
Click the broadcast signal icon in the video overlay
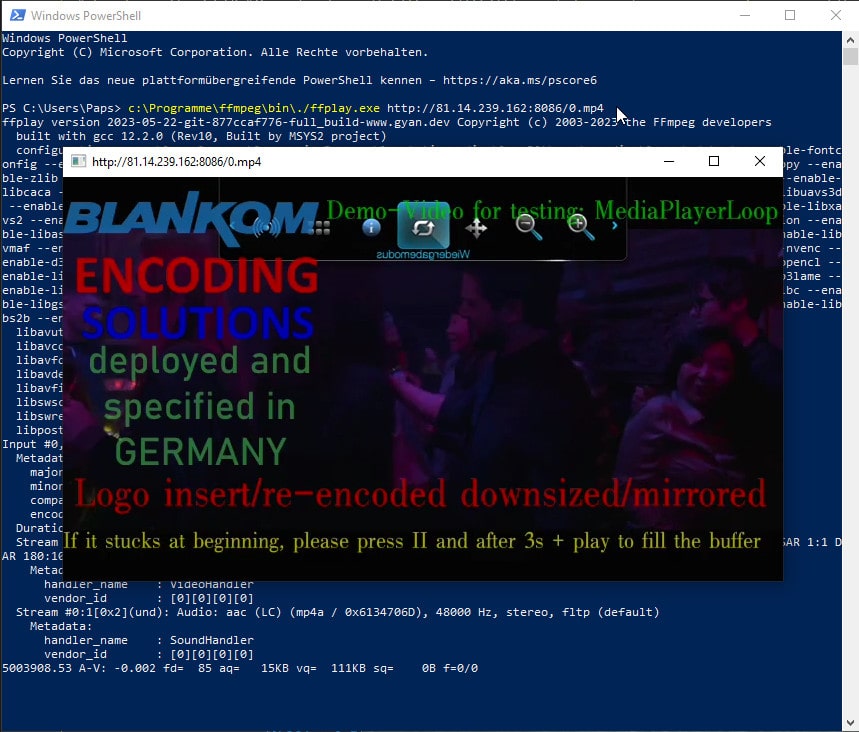point(266,227)
